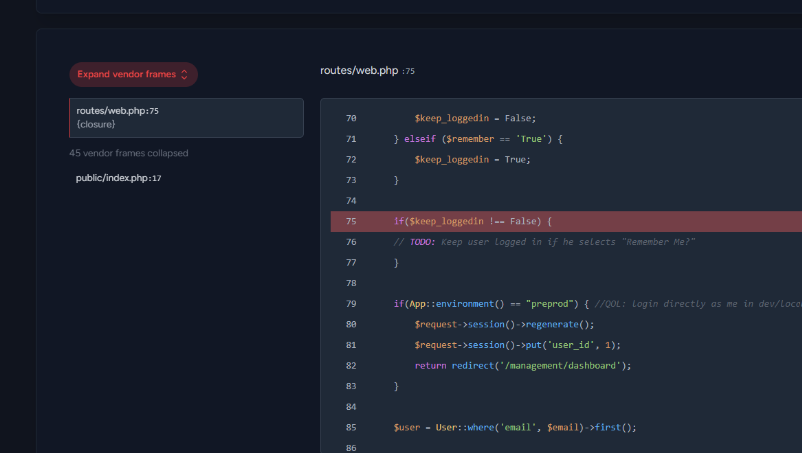Select the public/index.php:17 stack frame
The image size is (802, 453).
coord(119,178)
